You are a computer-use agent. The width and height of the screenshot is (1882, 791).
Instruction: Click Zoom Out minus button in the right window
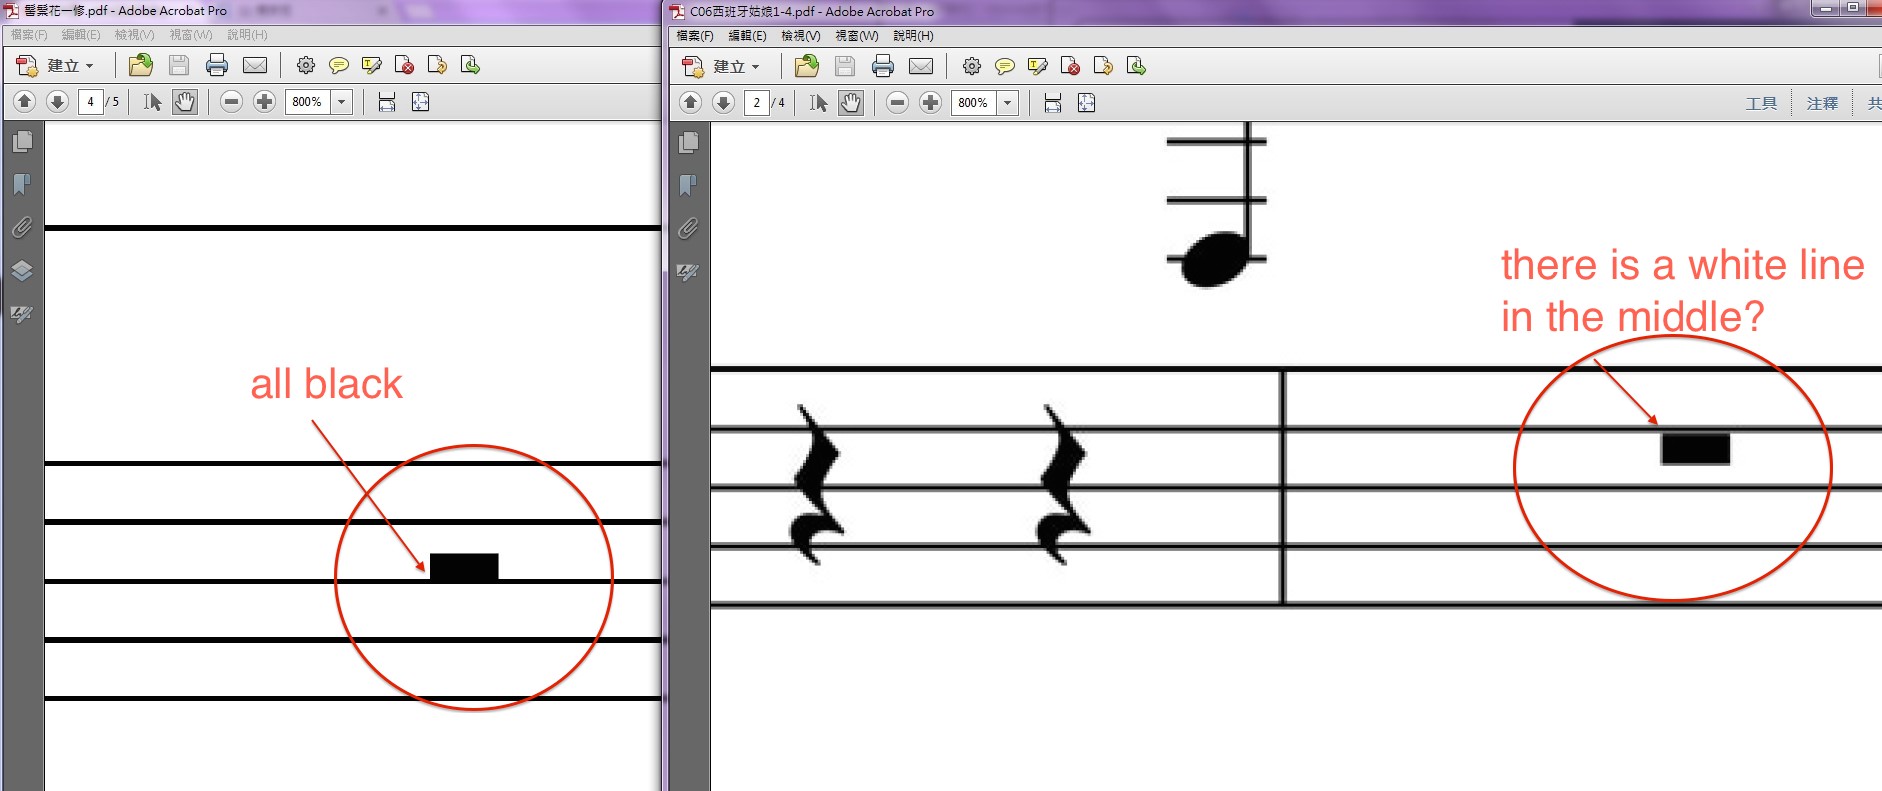pyautogui.click(x=897, y=103)
